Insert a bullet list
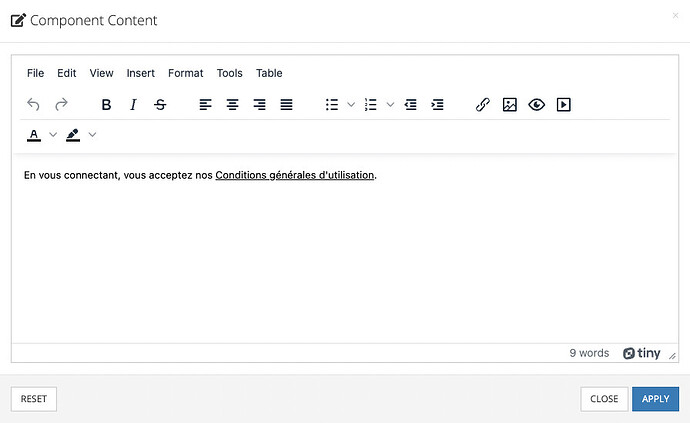This screenshot has width=690, height=423. click(x=332, y=104)
